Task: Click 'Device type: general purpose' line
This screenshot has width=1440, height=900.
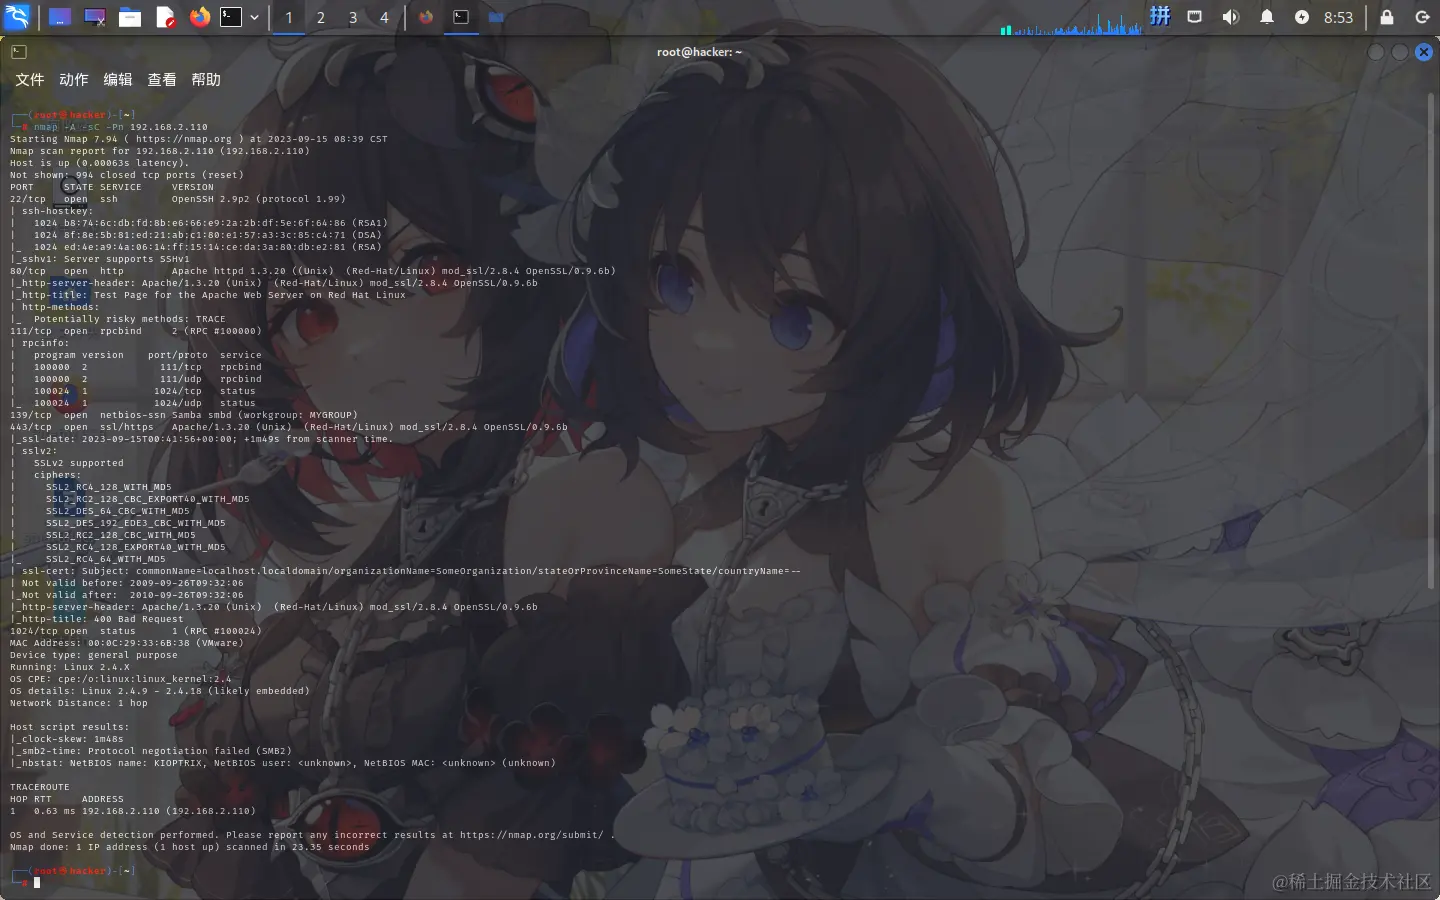Action: [x=94, y=655]
